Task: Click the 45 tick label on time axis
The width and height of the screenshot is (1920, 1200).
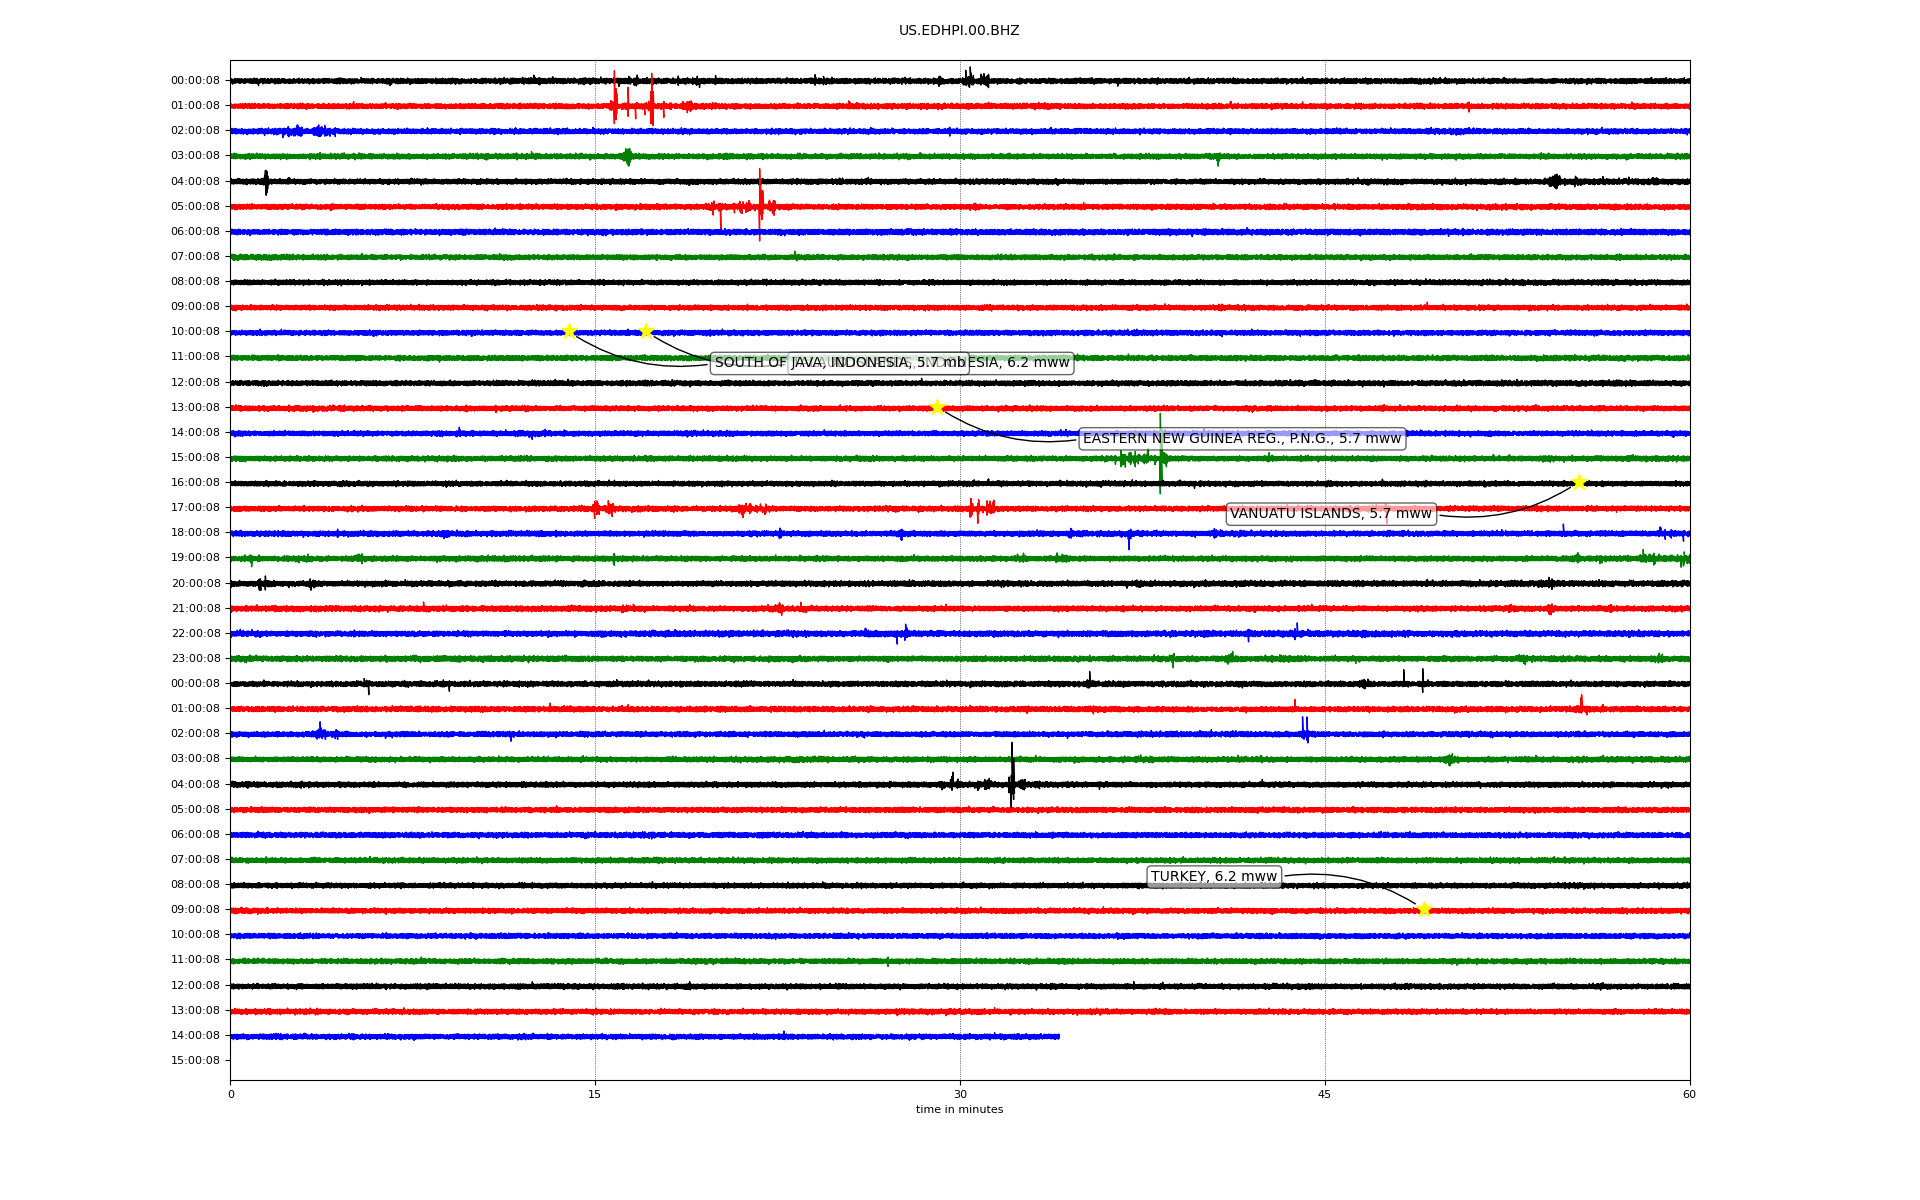Action: click(x=1325, y=1094)
